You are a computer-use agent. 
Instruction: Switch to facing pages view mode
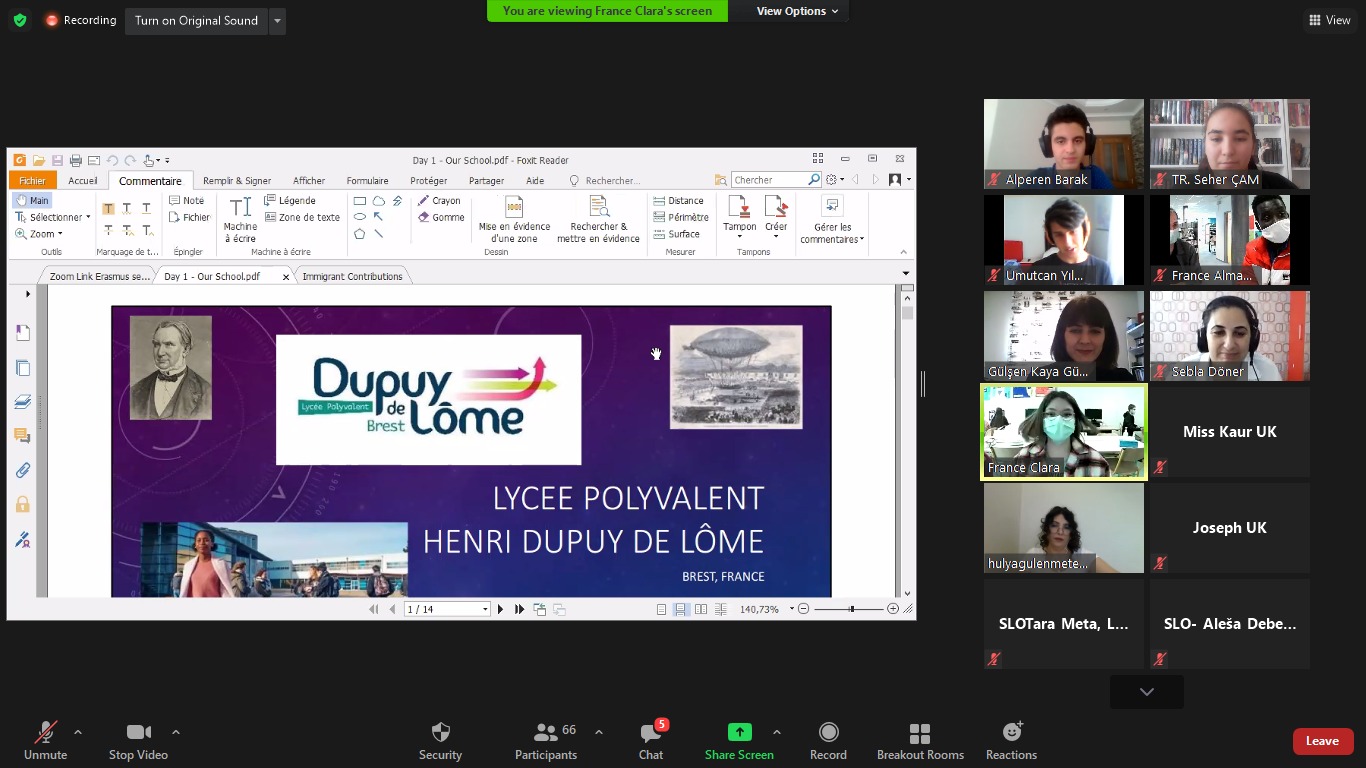click(x=701, y=609)
